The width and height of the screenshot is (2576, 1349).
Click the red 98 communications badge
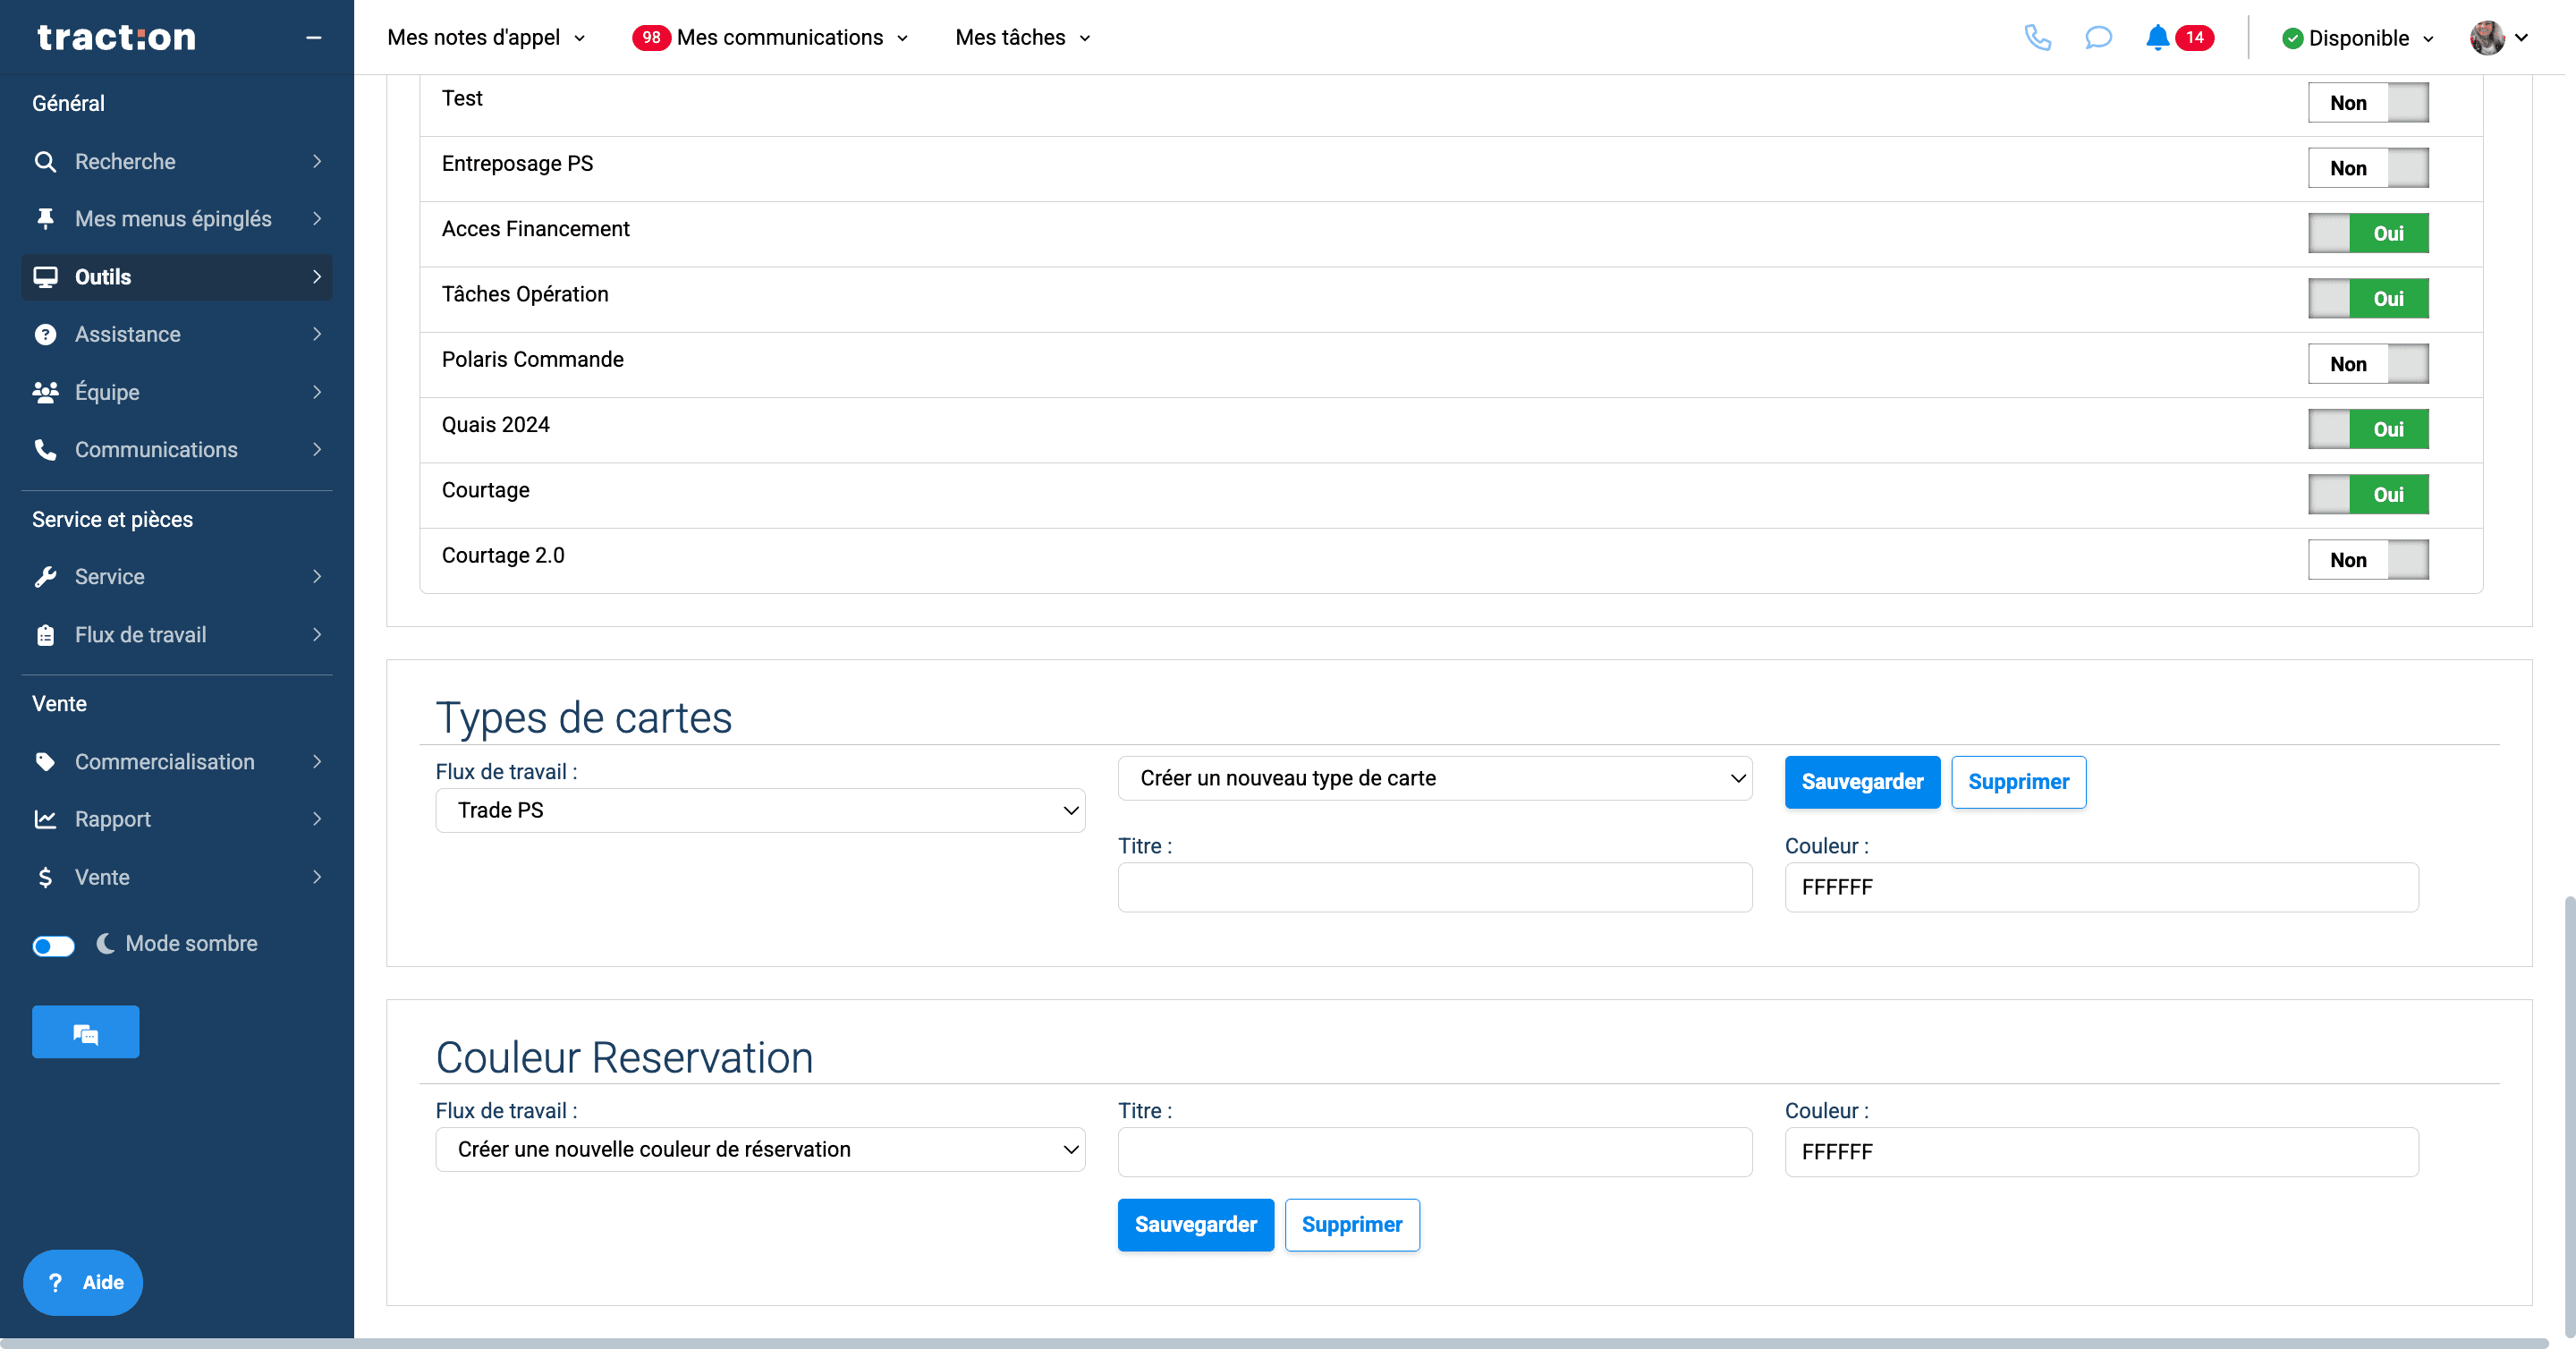(651, 37)
